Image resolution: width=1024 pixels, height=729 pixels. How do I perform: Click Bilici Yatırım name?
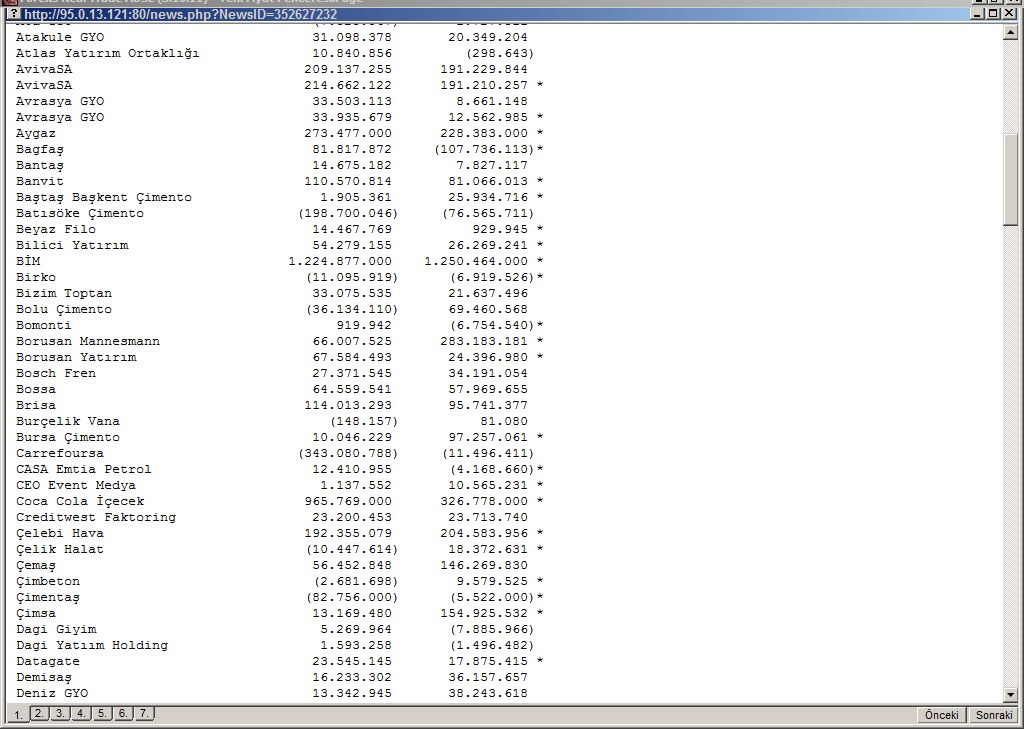click(x=72, y=246)
